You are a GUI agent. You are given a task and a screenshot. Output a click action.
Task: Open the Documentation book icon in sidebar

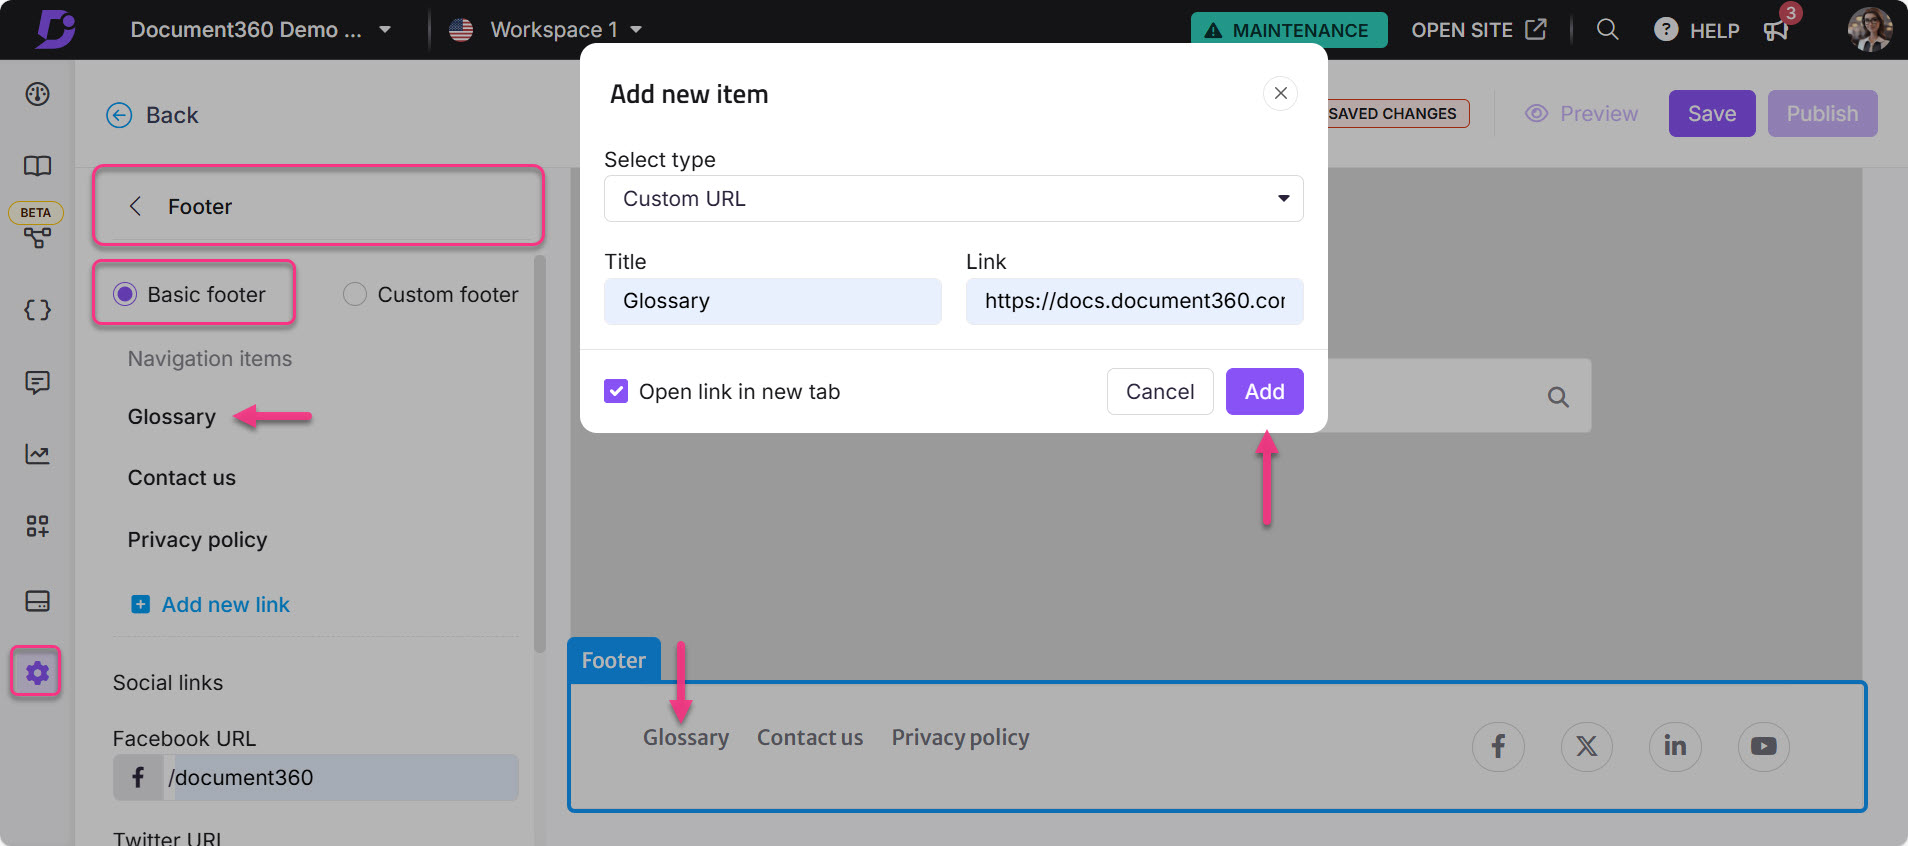click(38, 166)
